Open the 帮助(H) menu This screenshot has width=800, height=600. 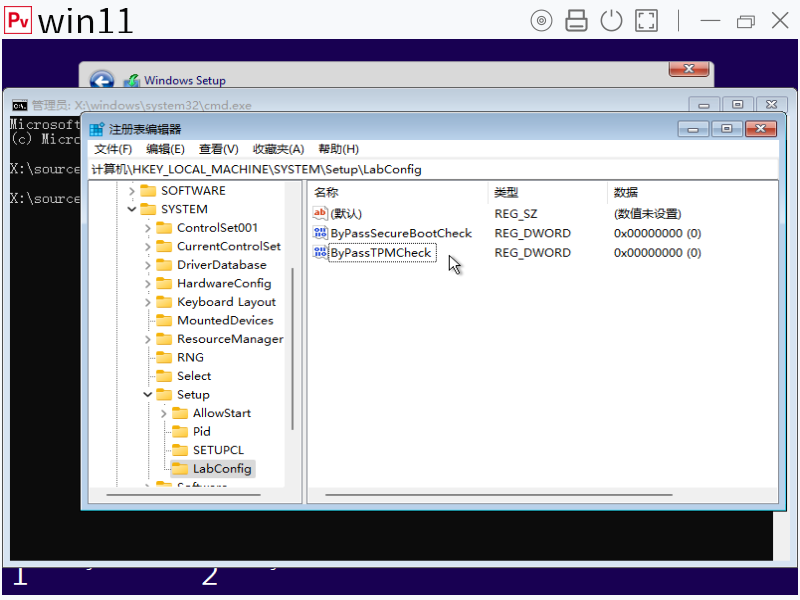[x=338, y=149]
